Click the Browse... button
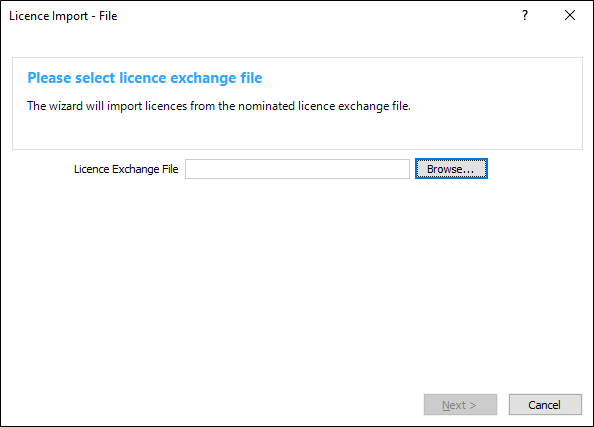 [x=451, y=169]
